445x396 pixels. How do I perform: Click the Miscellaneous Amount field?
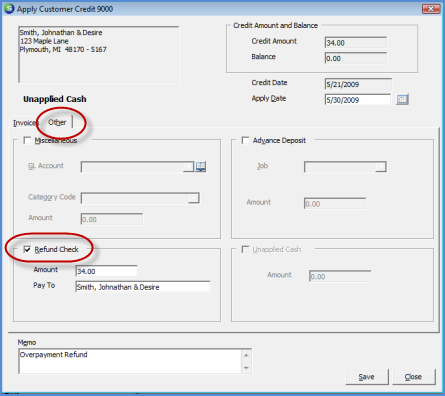(112, 219)
